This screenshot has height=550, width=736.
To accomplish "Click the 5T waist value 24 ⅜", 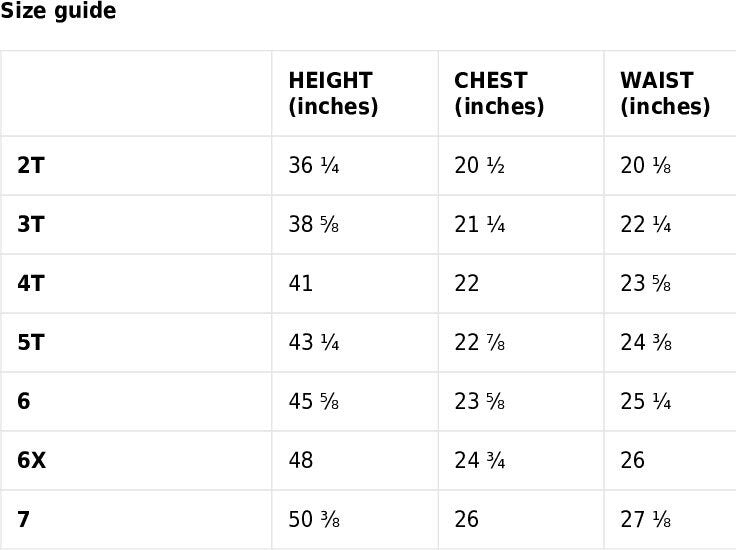I will click(x=646, y=343).
